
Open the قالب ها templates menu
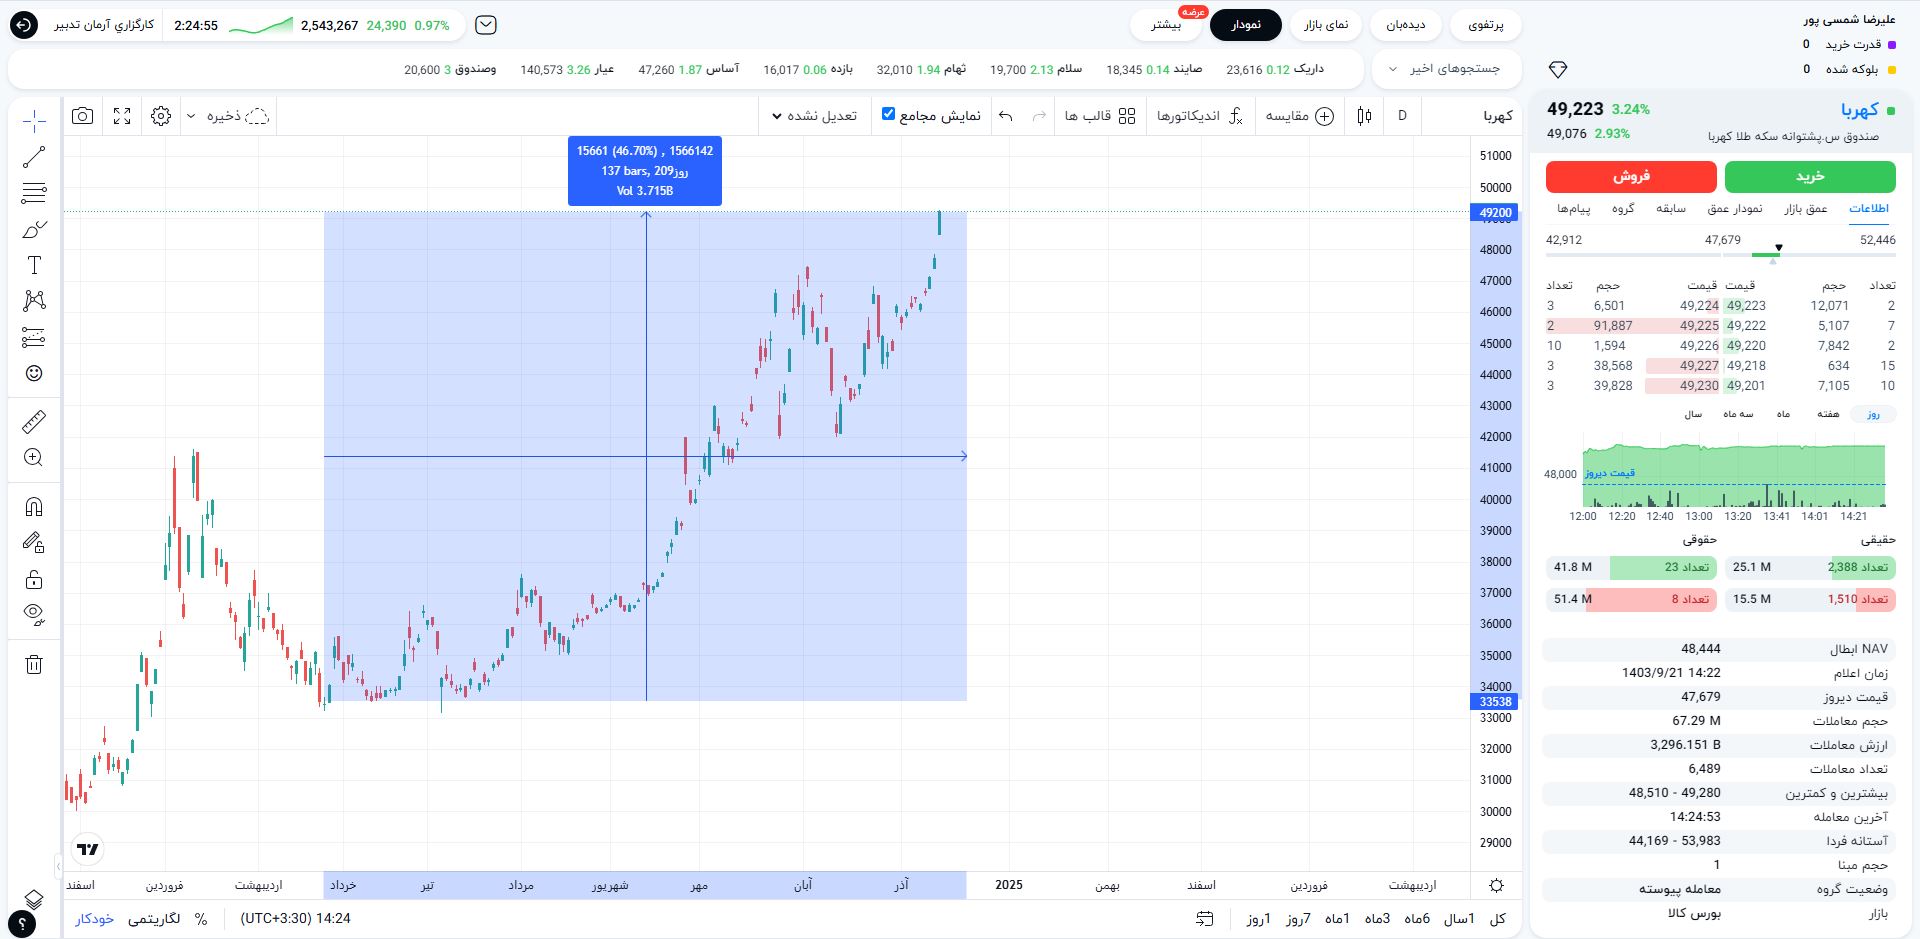(x=1100, y=116)
